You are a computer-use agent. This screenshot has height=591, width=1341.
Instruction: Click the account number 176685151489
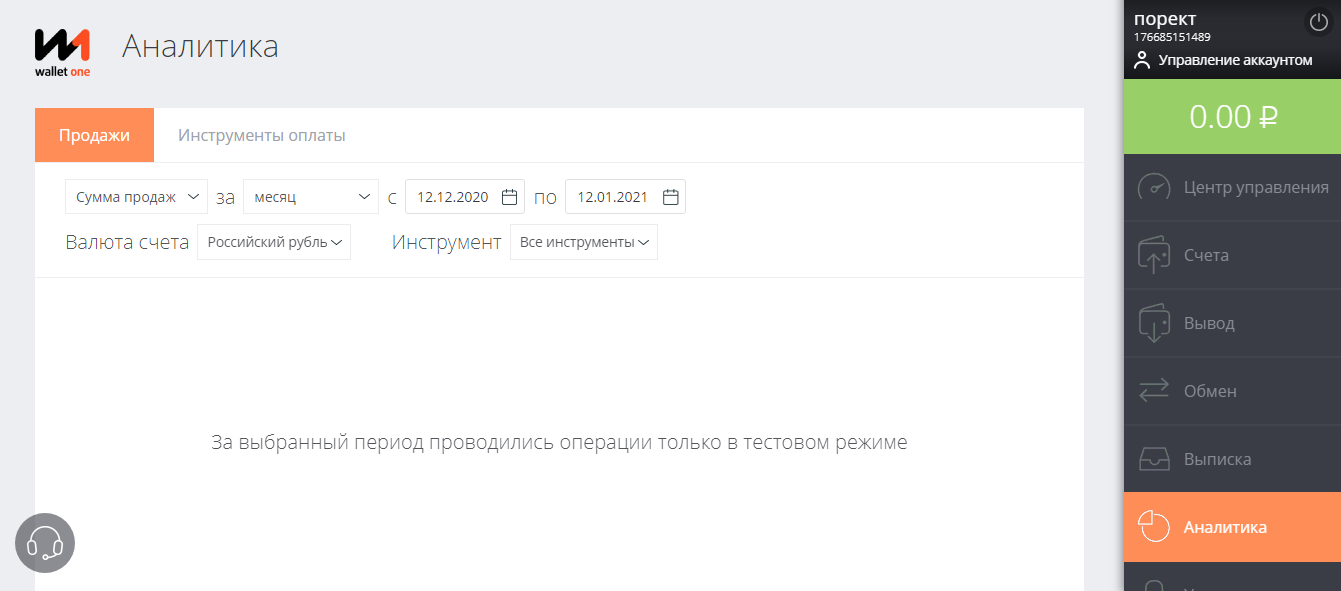[x=1172, y=37]
